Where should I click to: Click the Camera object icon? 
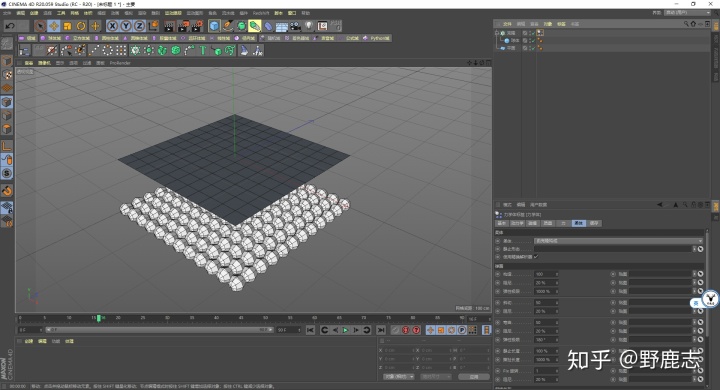click(x=295, y=26)
